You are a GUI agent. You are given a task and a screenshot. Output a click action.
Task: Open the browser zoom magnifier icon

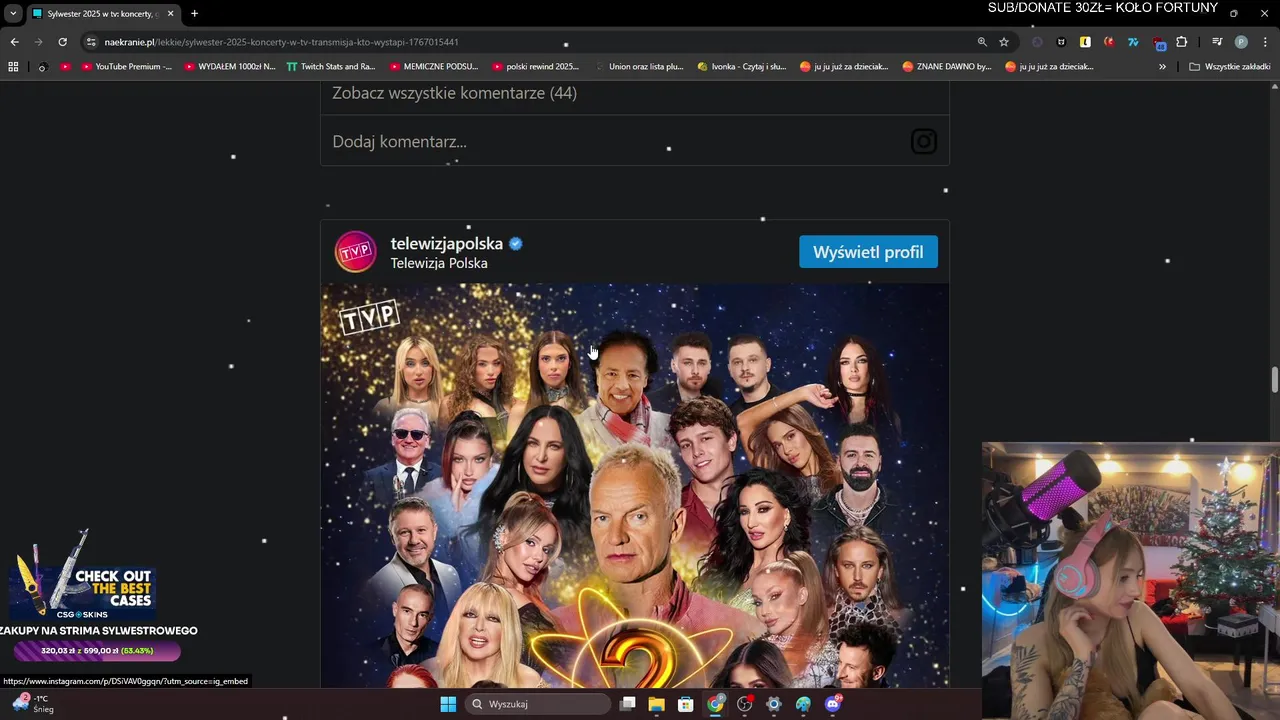click(982, 42)
